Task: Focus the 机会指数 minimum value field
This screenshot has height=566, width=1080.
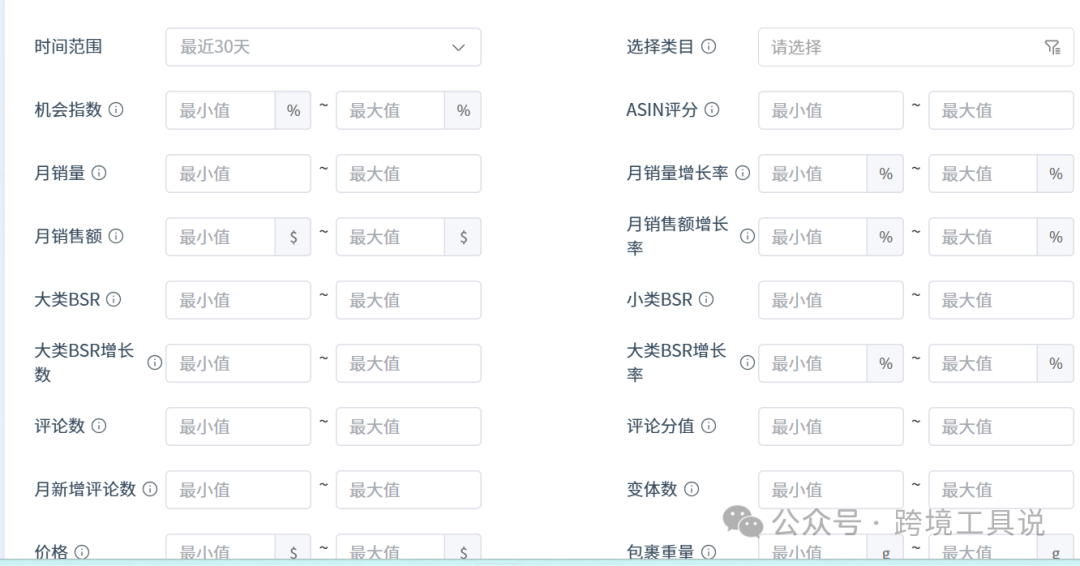Action: click(x=220, y=110)
